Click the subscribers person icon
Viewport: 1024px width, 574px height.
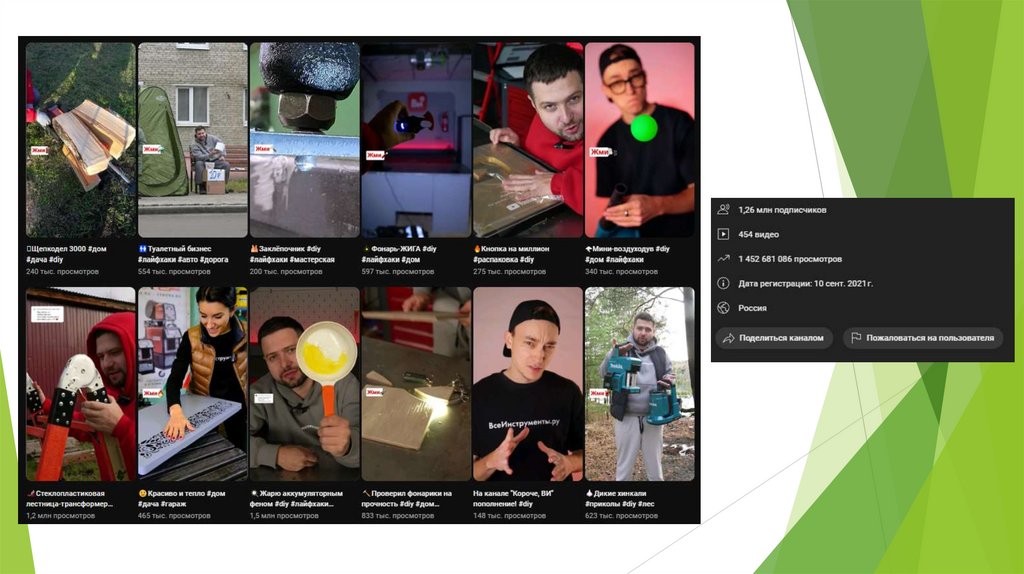723,210
